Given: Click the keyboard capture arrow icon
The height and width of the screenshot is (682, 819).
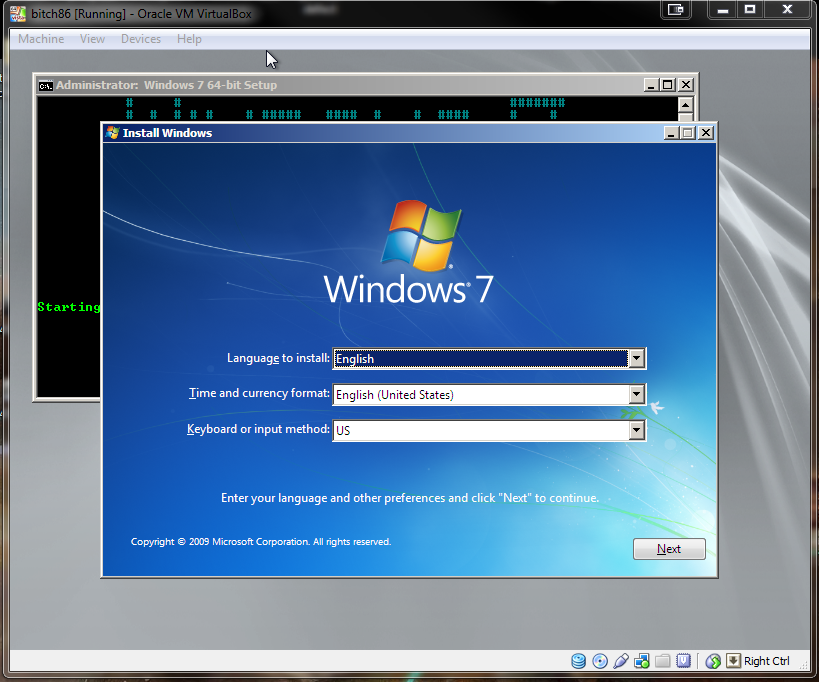Looking at the screenshot, I should tap(733, 661).
